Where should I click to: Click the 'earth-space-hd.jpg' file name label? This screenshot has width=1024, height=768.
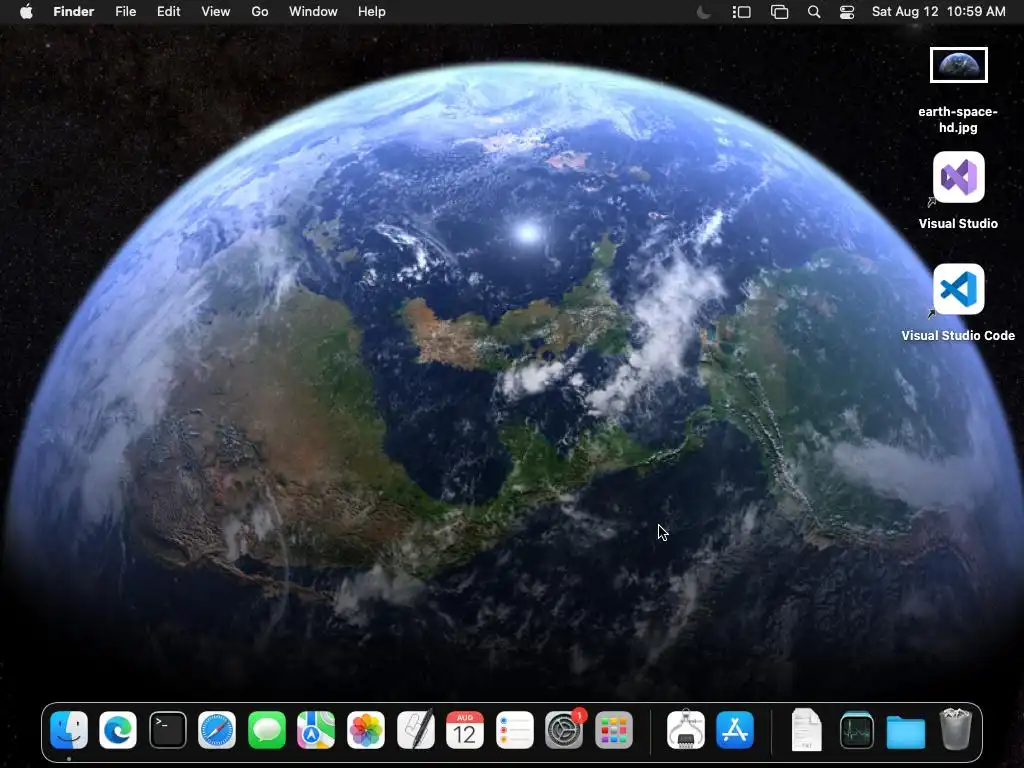(958, 120)
